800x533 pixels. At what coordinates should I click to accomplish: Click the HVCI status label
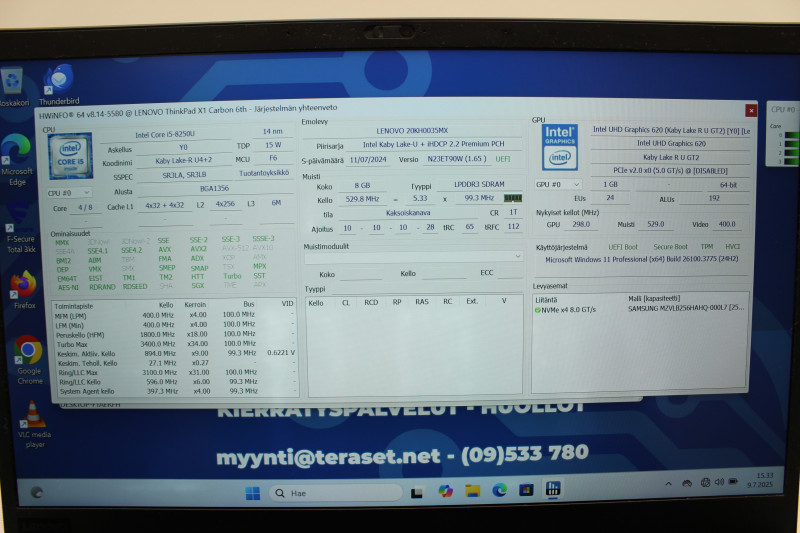(x=733, y=247)
